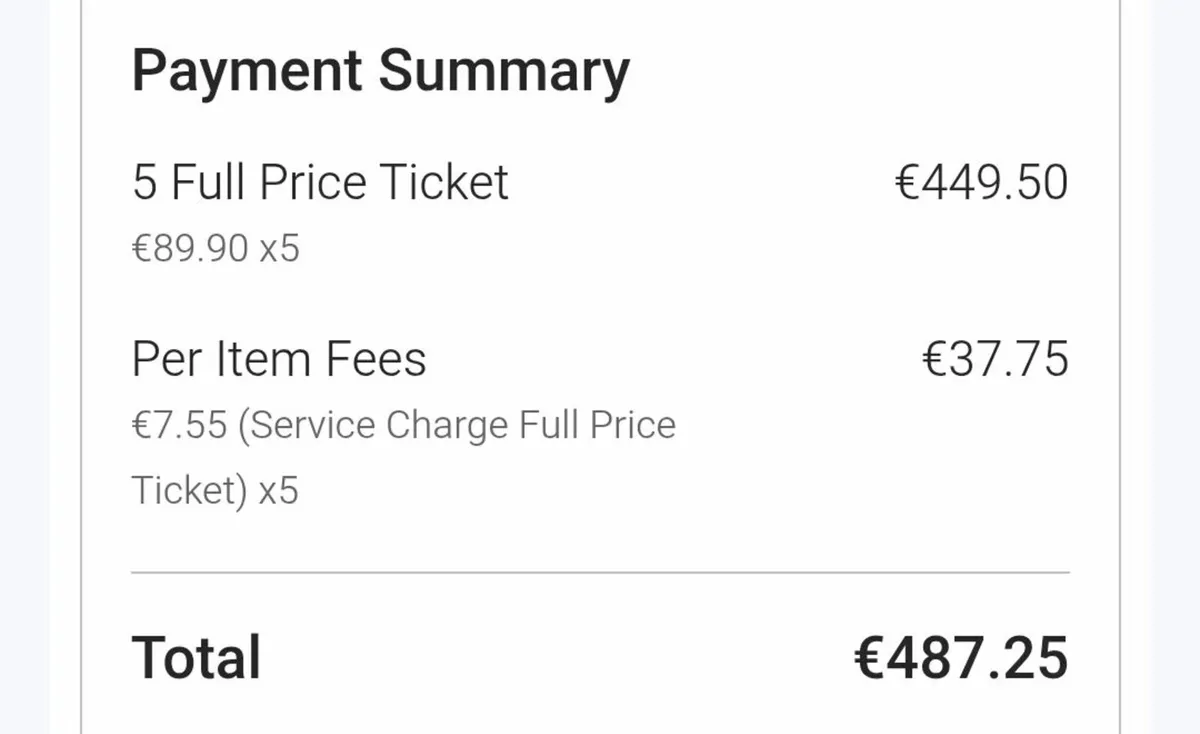Click the €37.75 fees amount
Image resolution: width=1200 pixels, height=734 pixels.
[x=995, y=359]
